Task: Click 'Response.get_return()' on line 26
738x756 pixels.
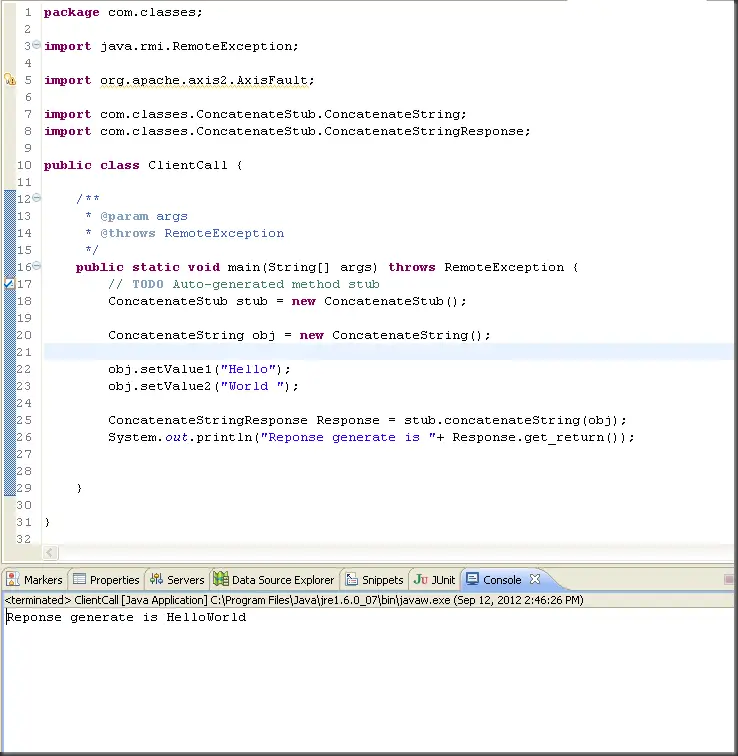Action: click(537, 437)
